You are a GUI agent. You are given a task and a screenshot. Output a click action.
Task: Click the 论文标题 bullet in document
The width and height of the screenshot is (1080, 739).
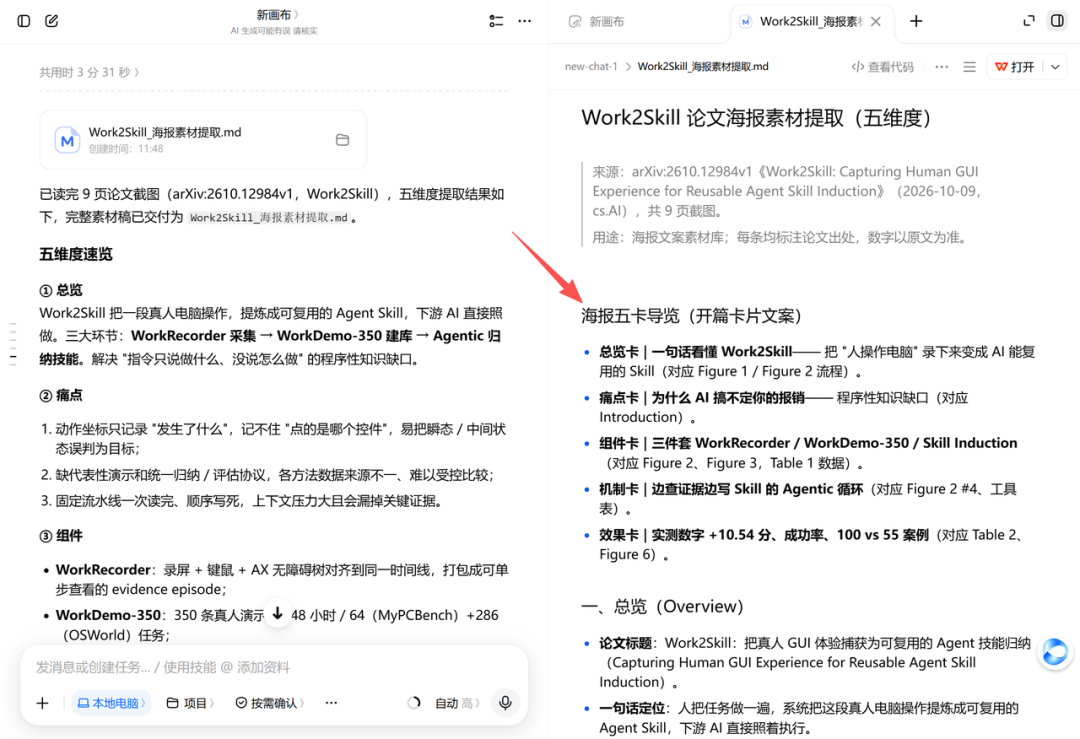[814, 662]
